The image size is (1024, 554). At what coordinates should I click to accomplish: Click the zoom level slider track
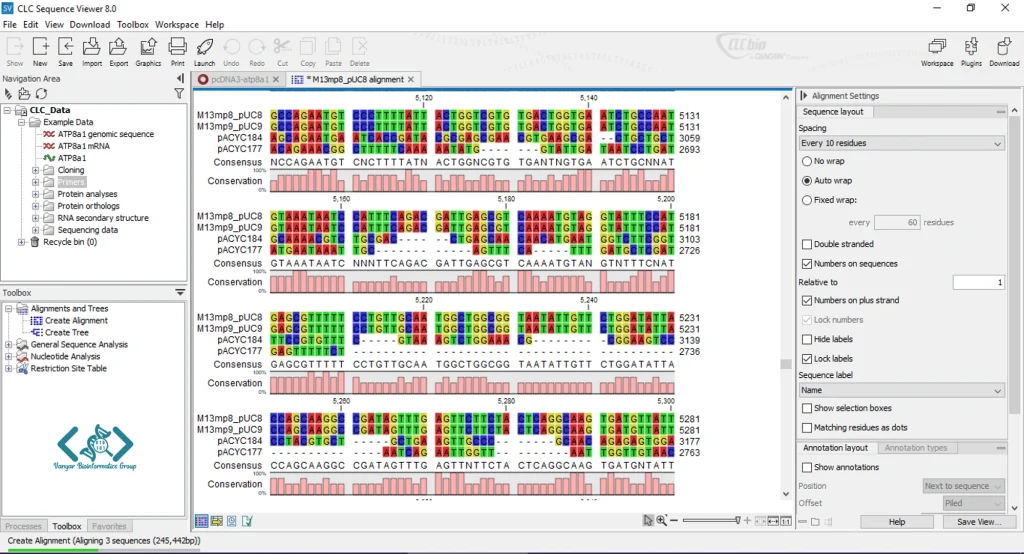711,521
